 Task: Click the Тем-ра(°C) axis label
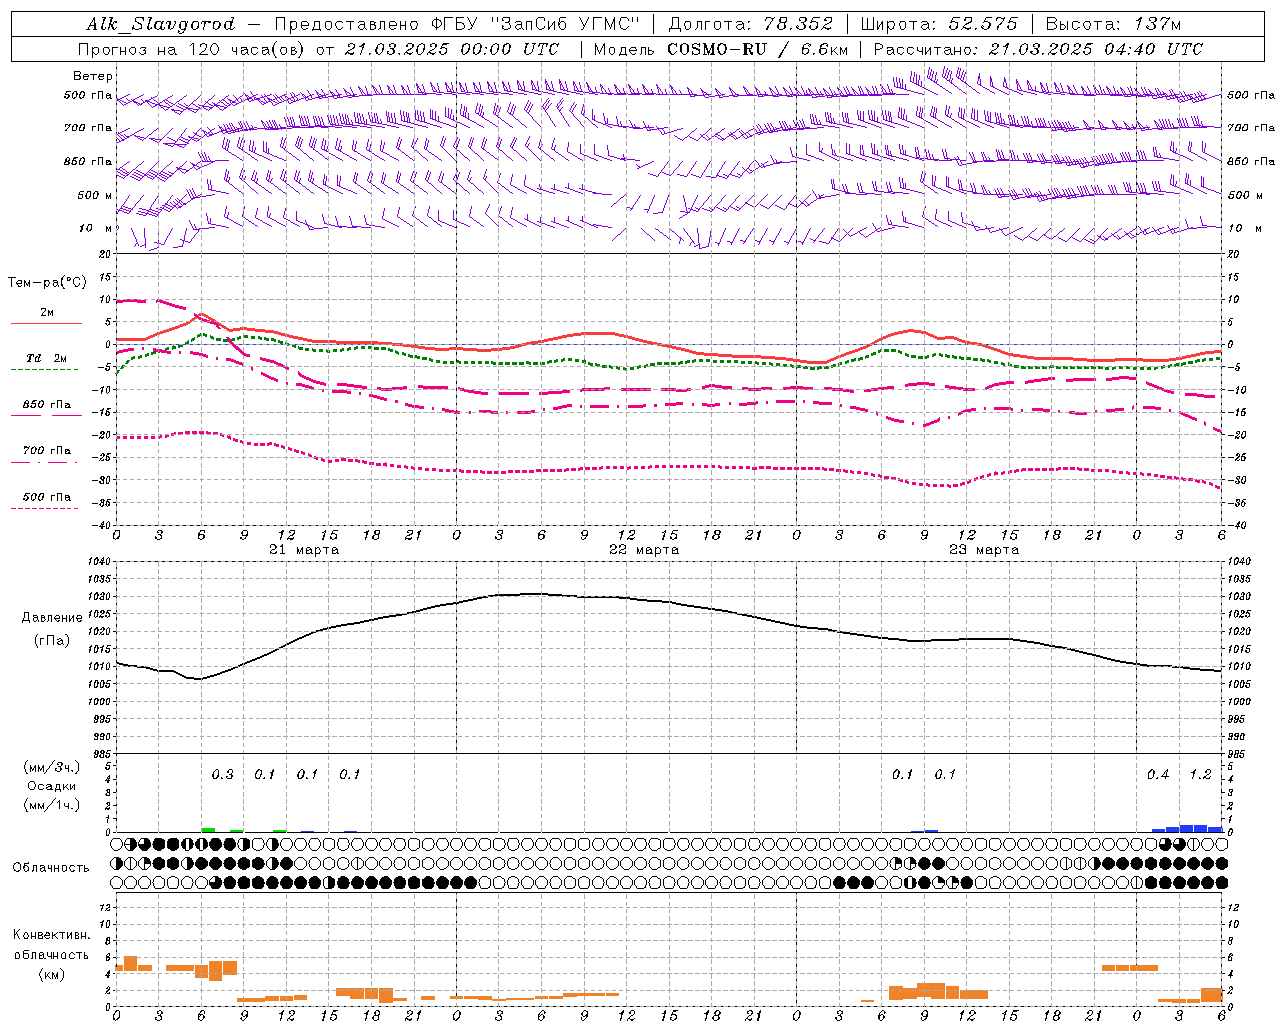pyautogui.click(x=47, y=283)
